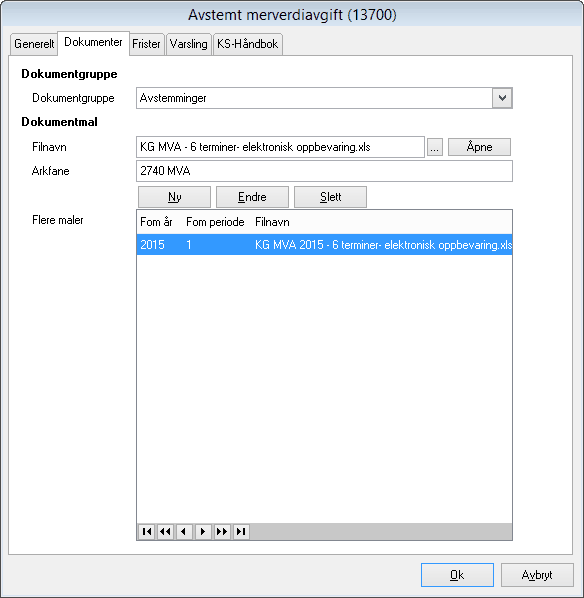The height and width of the screenshot is (598, 584).
Task: Cancel with the Avbryt button
Action: click(537, 575)
